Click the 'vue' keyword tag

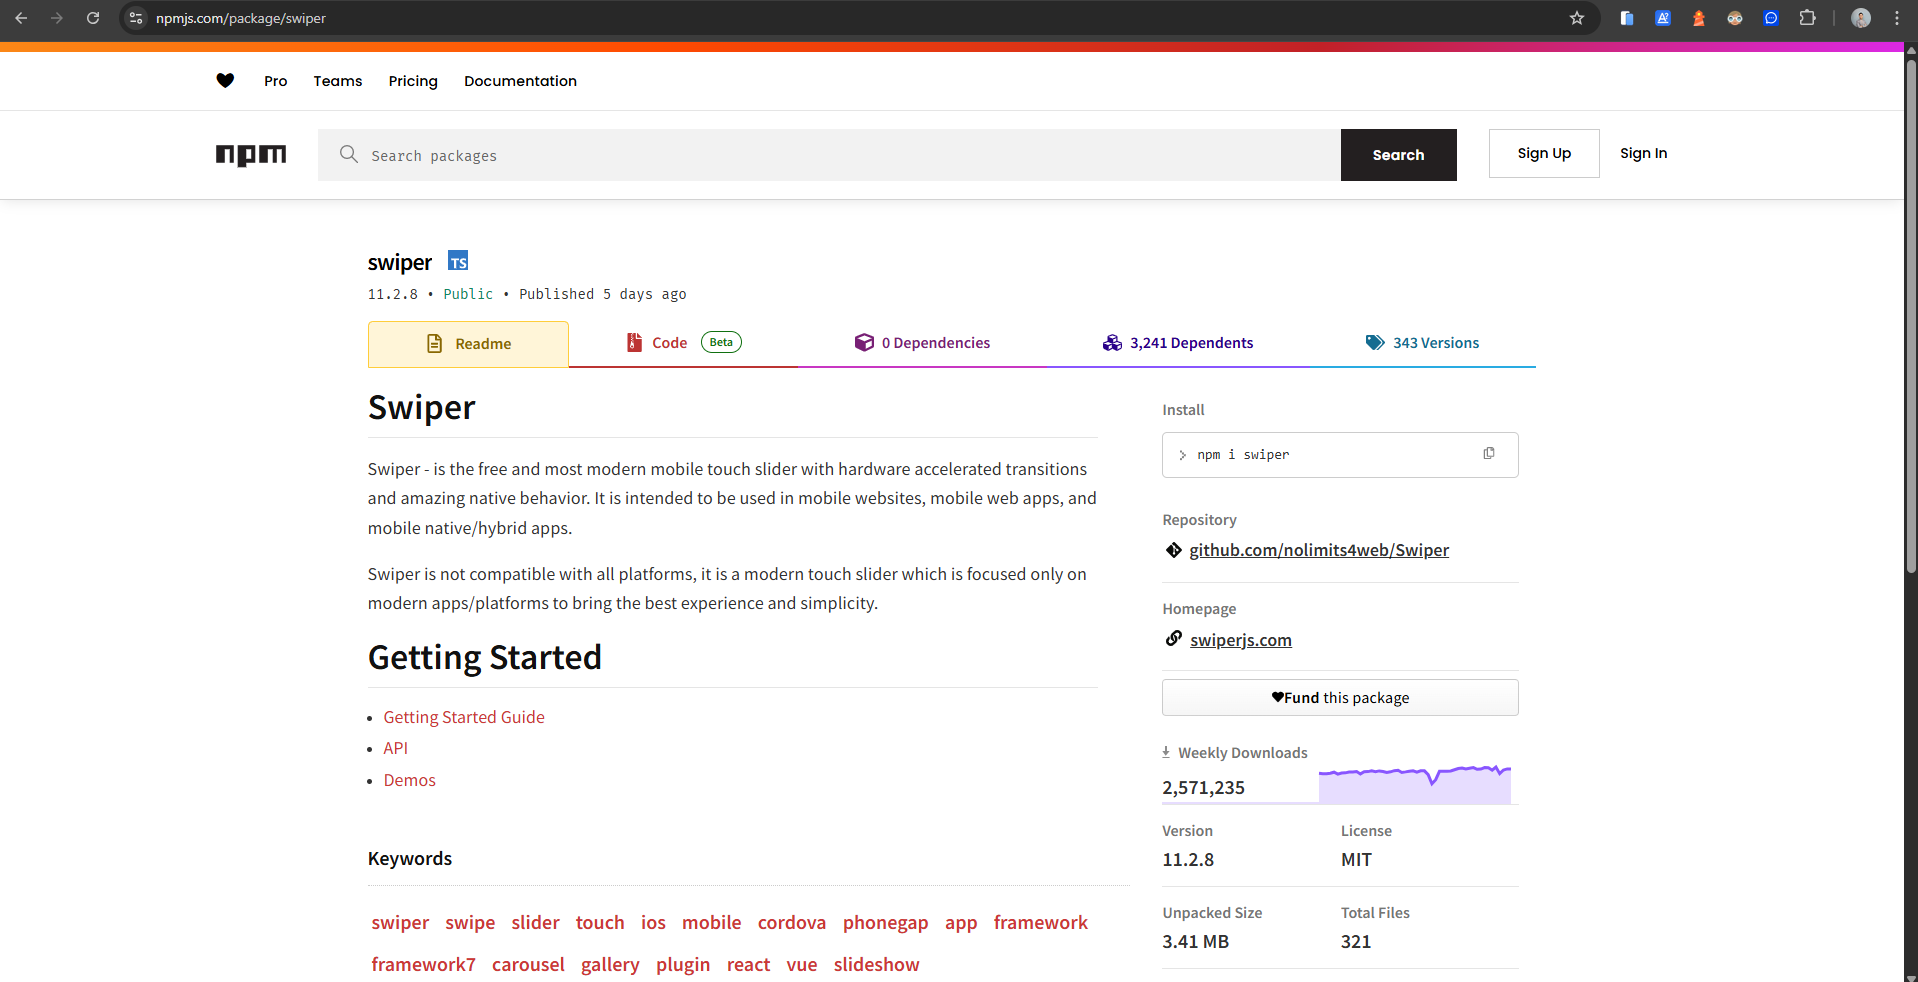click(x=802, y=964)
